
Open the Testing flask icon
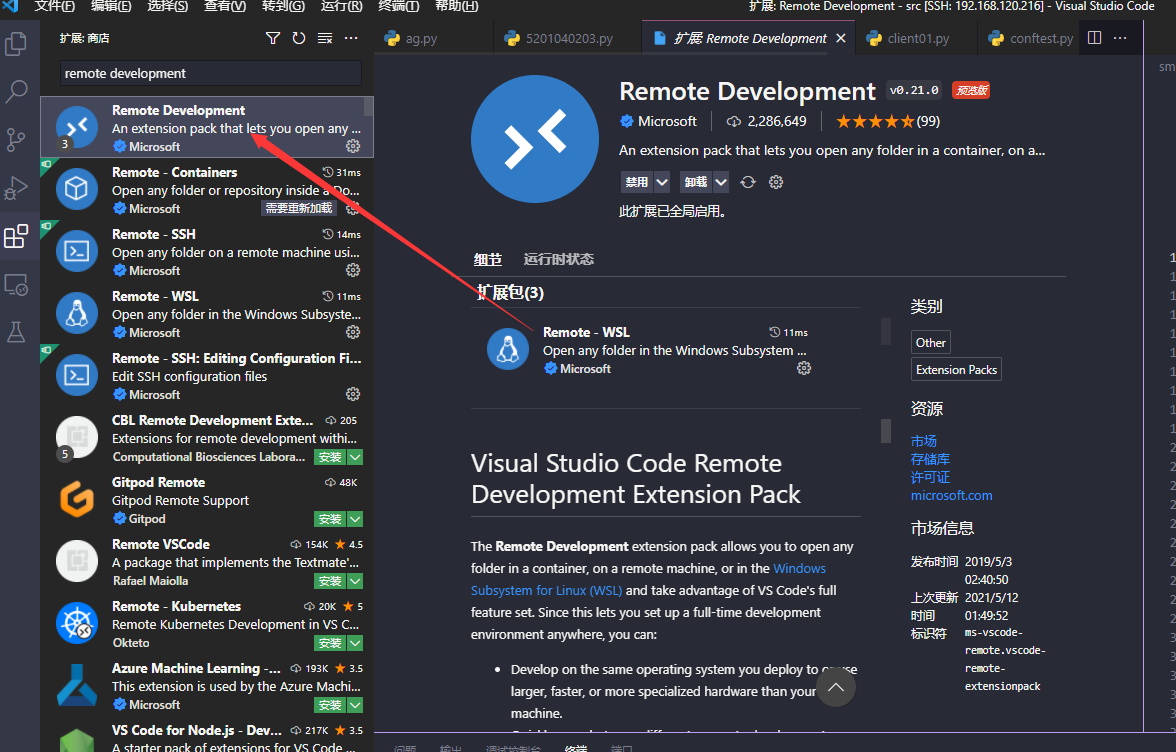pos(16,332)
